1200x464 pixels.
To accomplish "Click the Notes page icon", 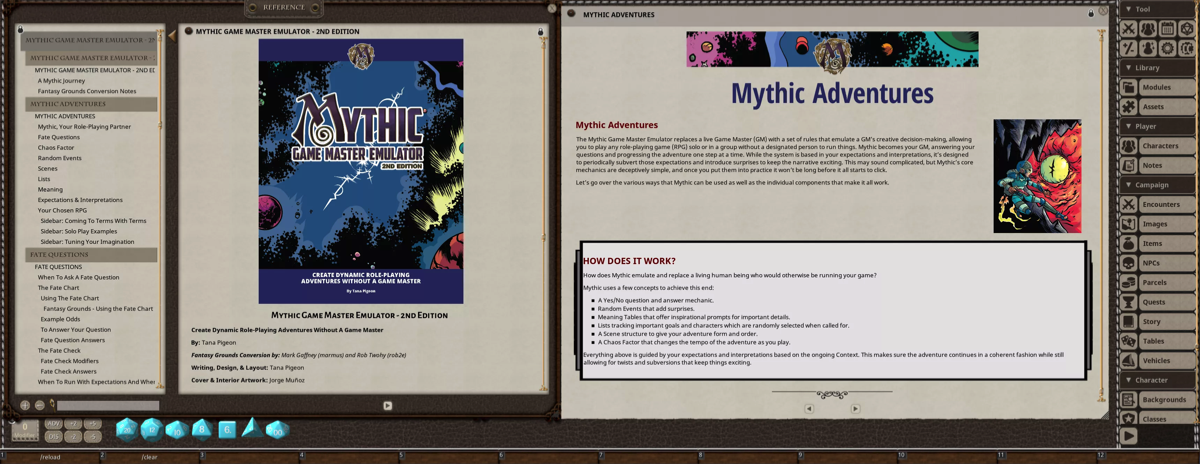I will point(1128,165).
